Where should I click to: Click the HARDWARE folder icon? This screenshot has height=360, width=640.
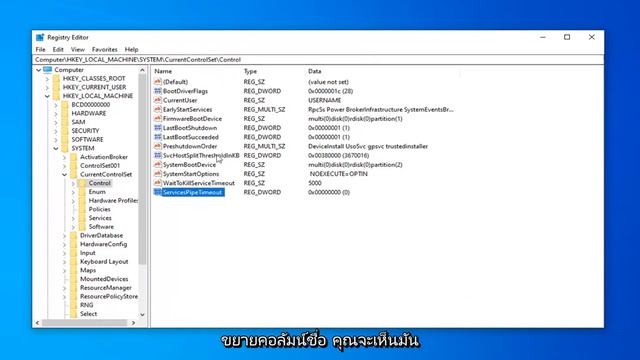(x=65, y=113)
